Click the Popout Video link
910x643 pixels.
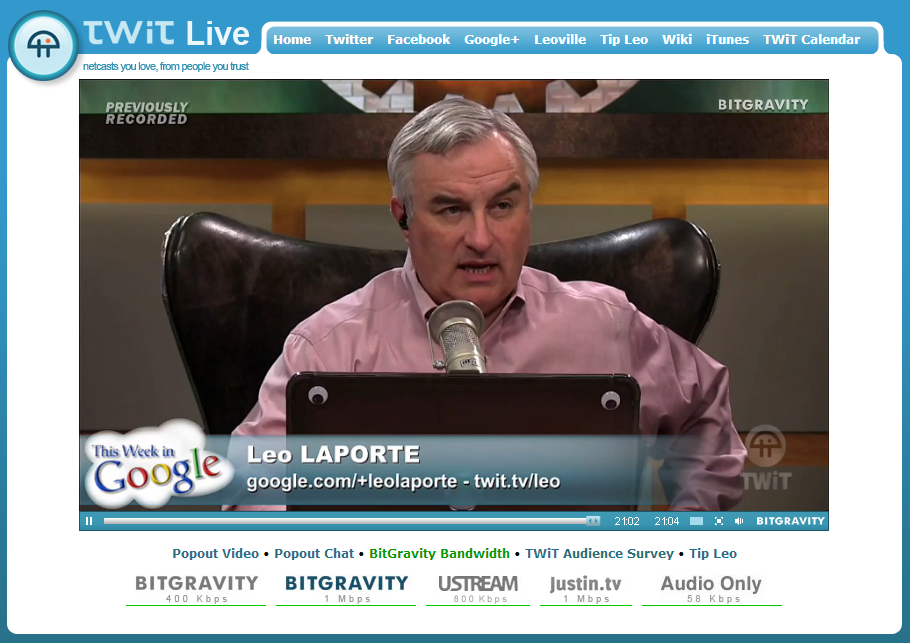click(215, 553)
